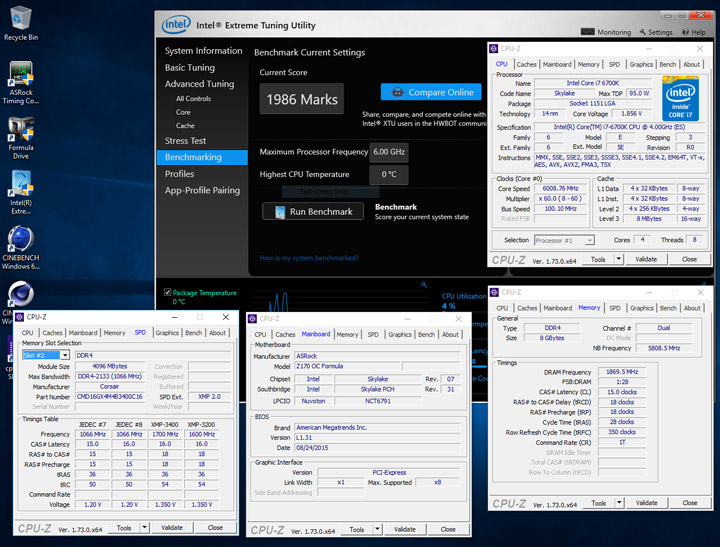The width and height of the screenshot is (720, 547).
Task: Open CINEBENCH Windows 64 desktop icon
Action: coord(21,247)
